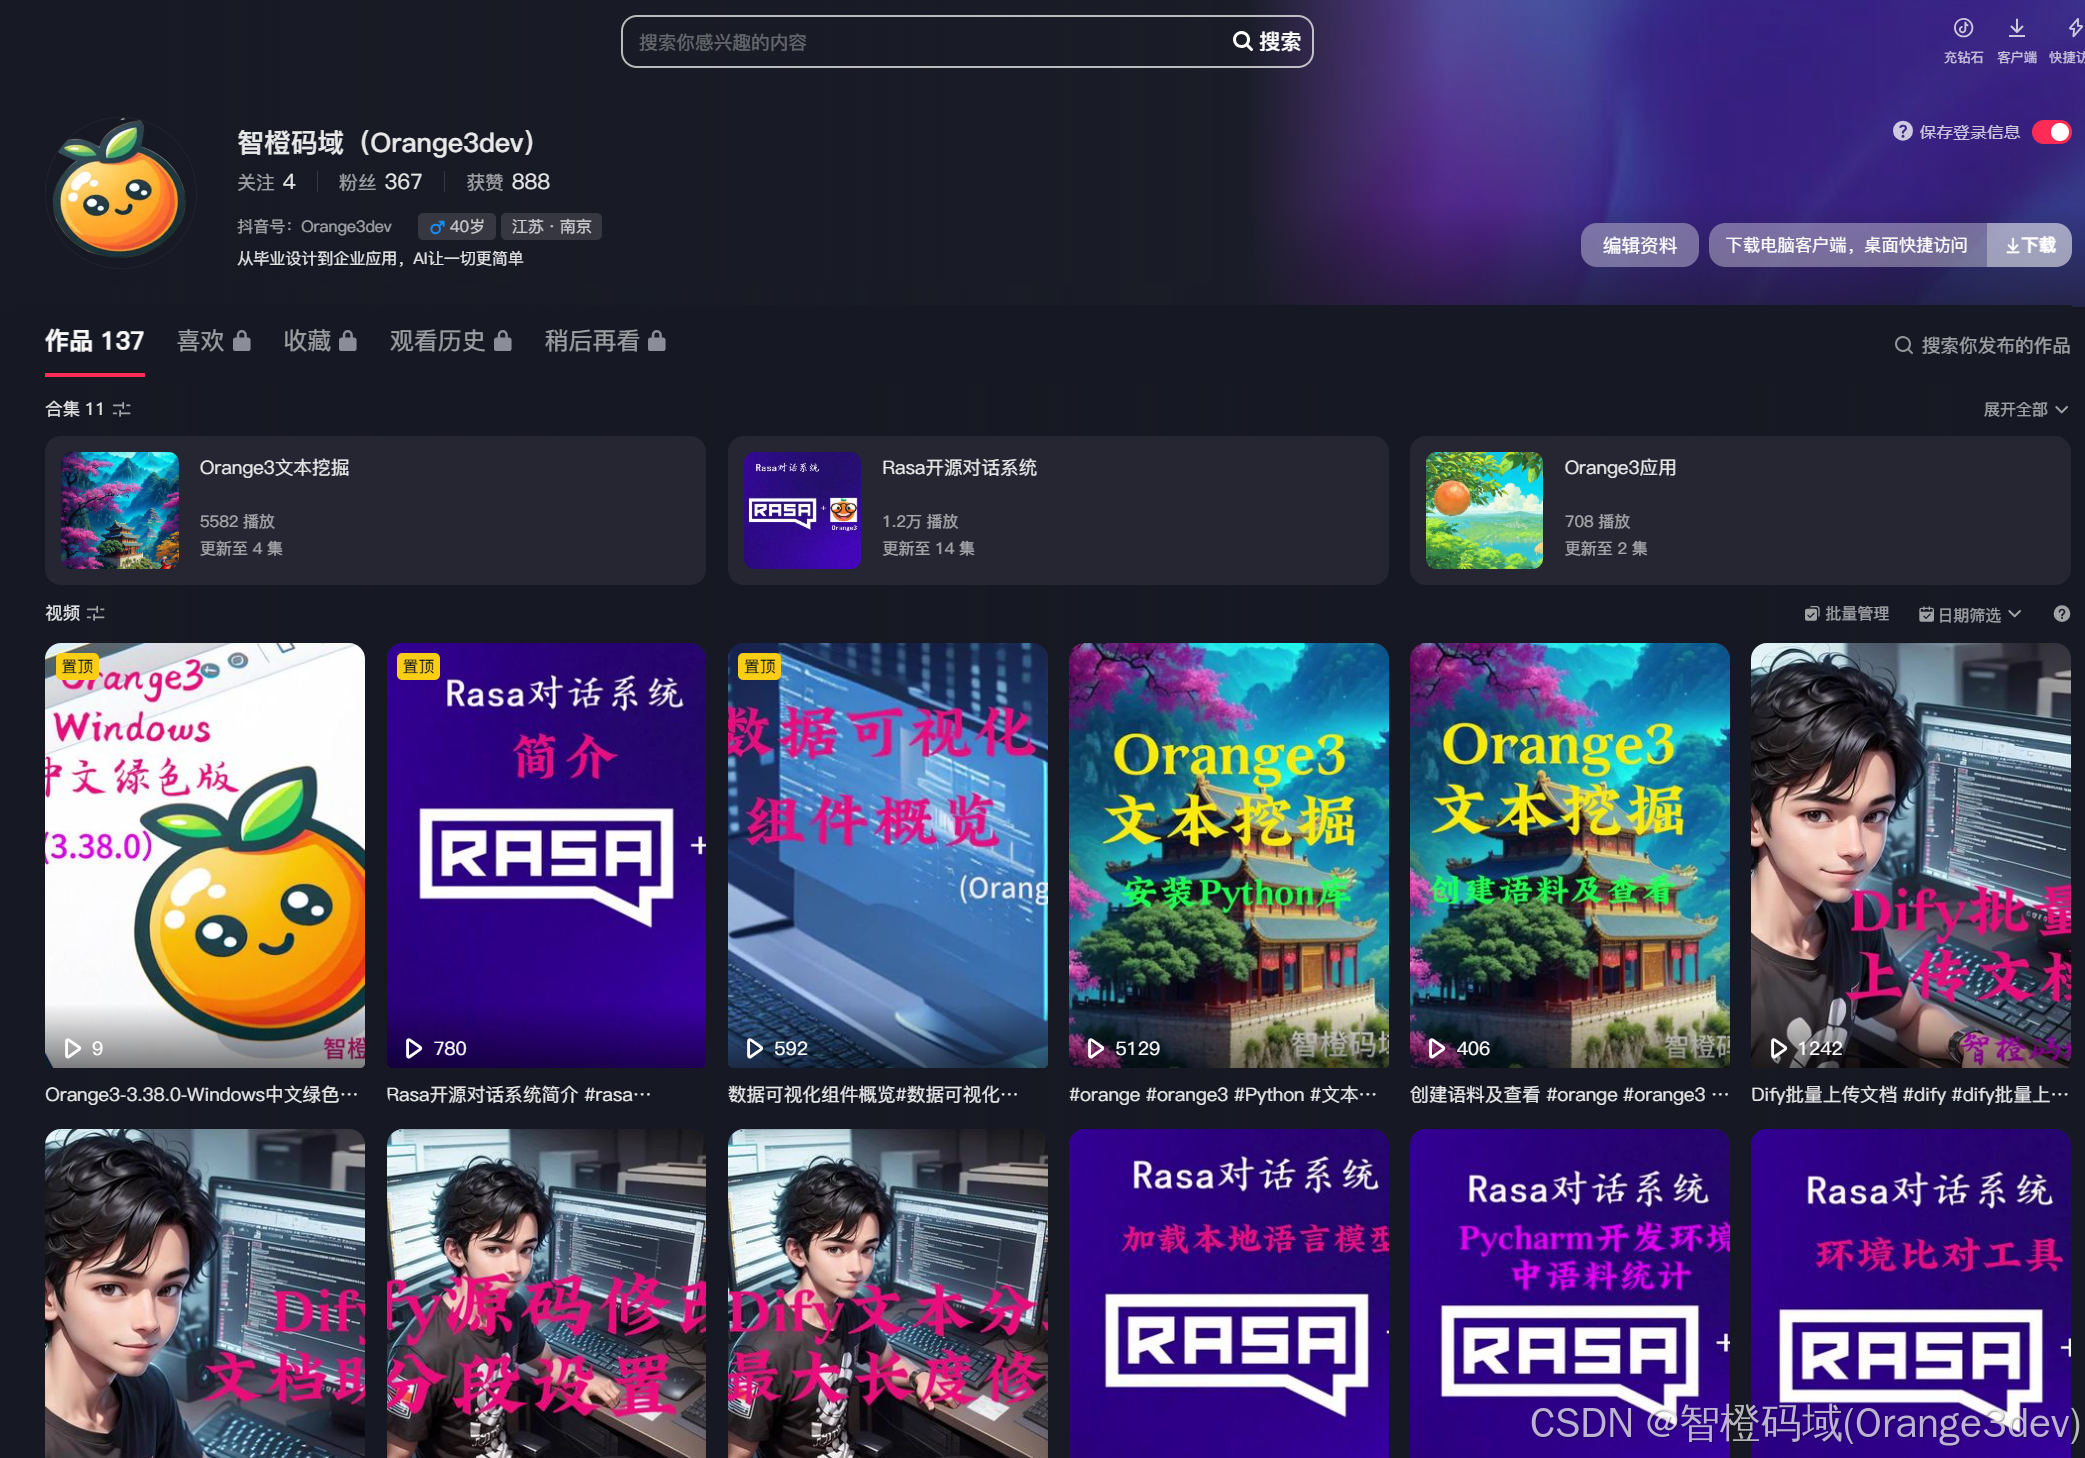The height and width of the screenshot is (1458, 2085).
Task: Click the orange profile avatar
Action: click(x=119, y=193)
